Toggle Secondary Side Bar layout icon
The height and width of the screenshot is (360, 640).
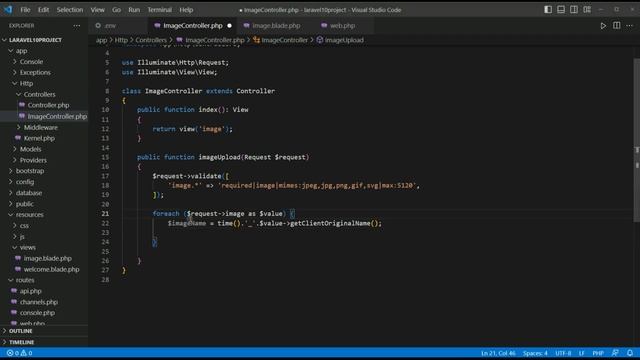(x=574, y=9)
